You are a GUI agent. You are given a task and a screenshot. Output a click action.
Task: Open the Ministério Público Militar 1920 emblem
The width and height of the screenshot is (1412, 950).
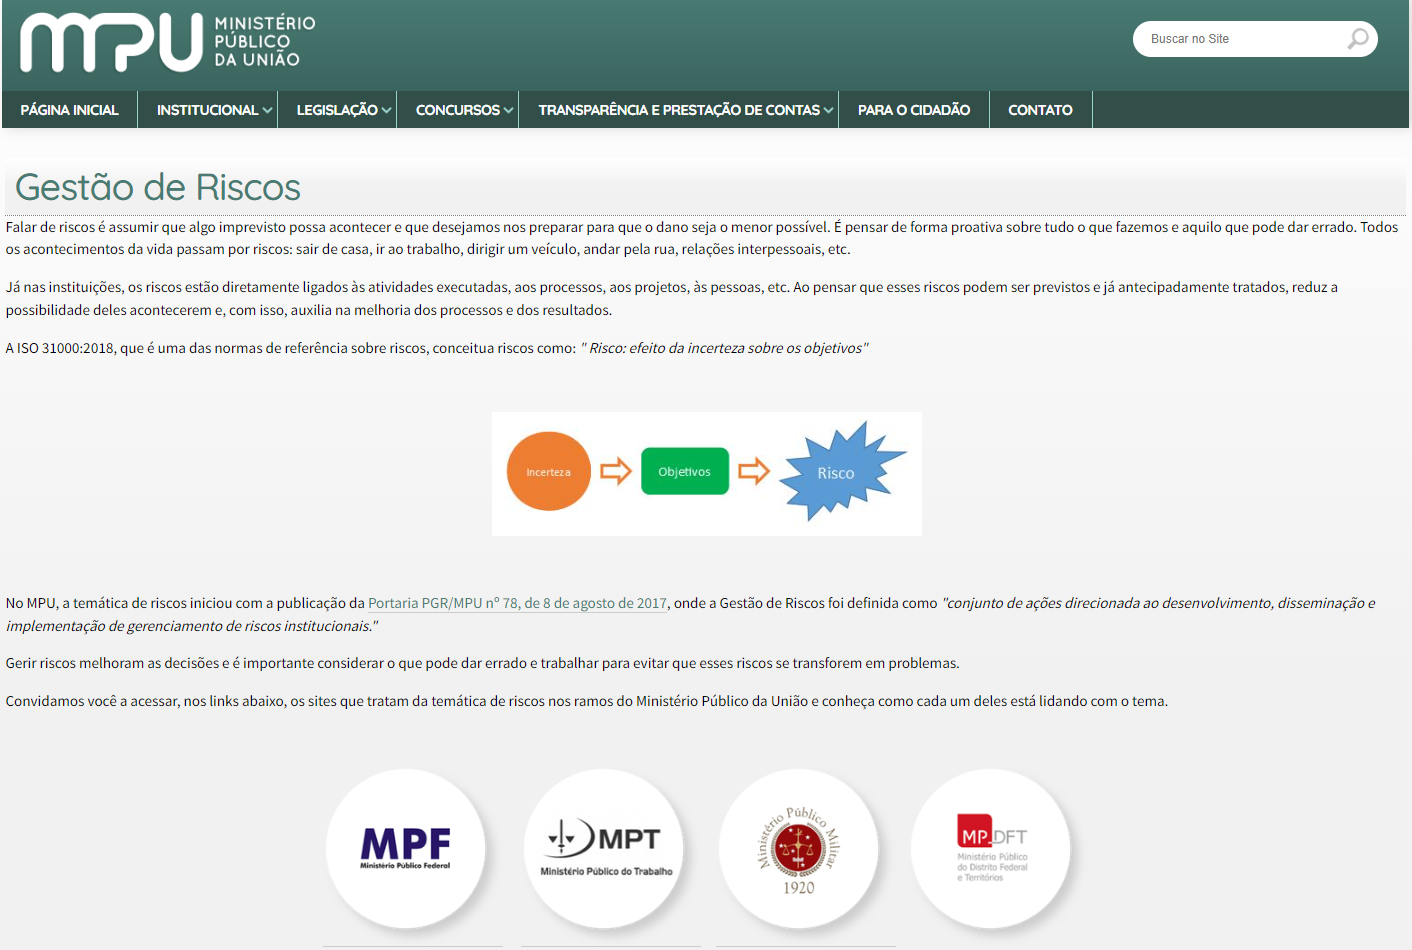pos(798,848)
